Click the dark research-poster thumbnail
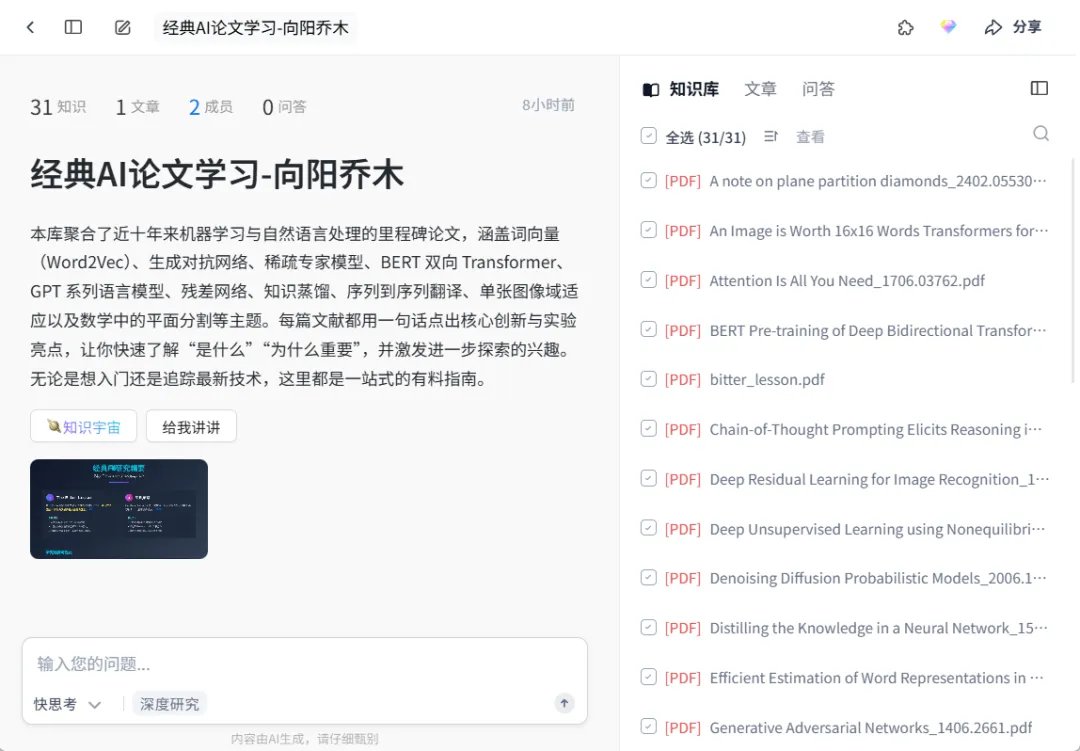 pyautogui.click(x=118, y=508)
